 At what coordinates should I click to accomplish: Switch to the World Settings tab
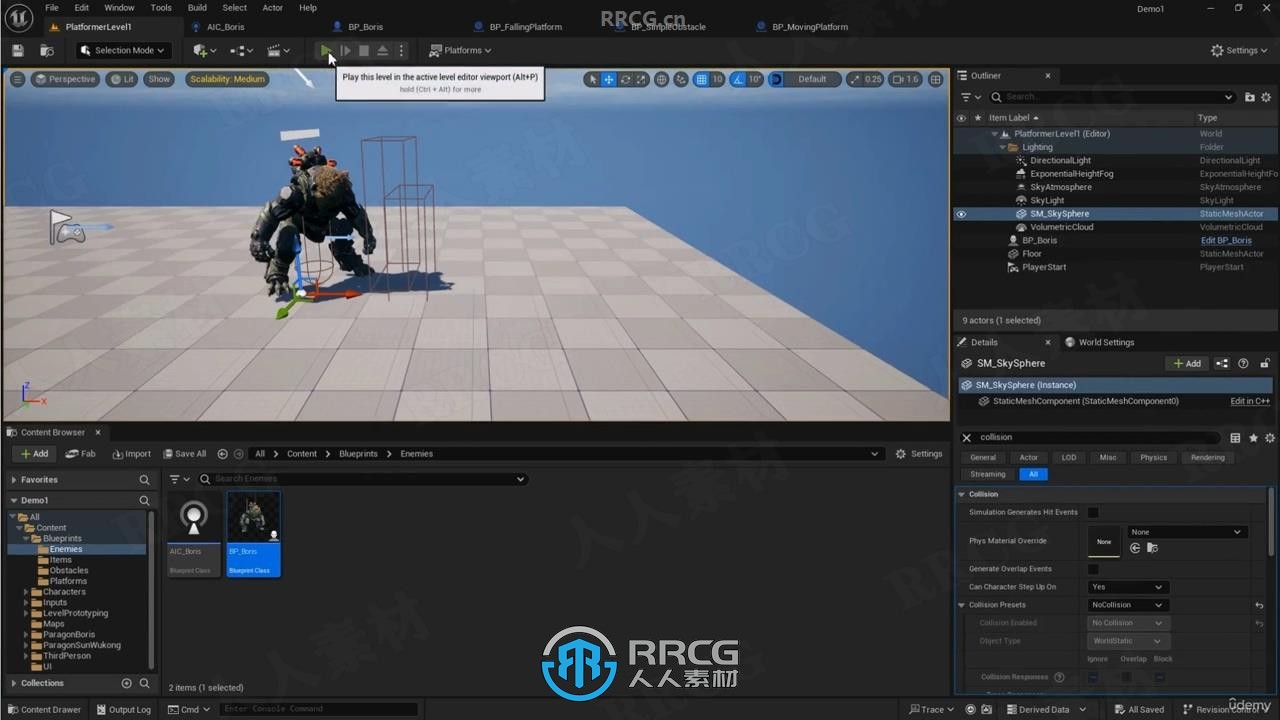click(1100, 342)
